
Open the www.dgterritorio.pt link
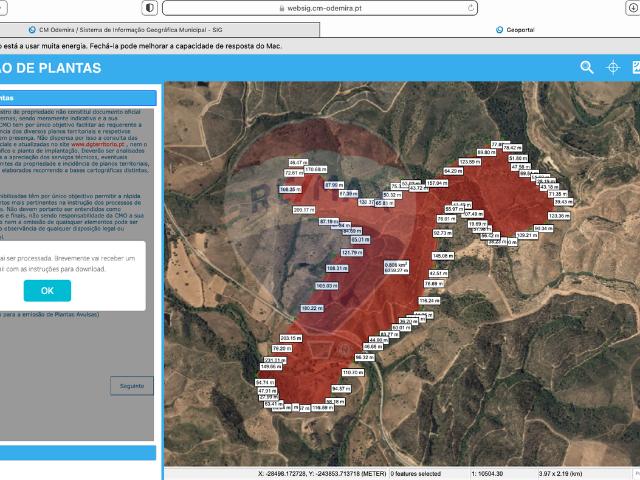click(x=97, y=144)
